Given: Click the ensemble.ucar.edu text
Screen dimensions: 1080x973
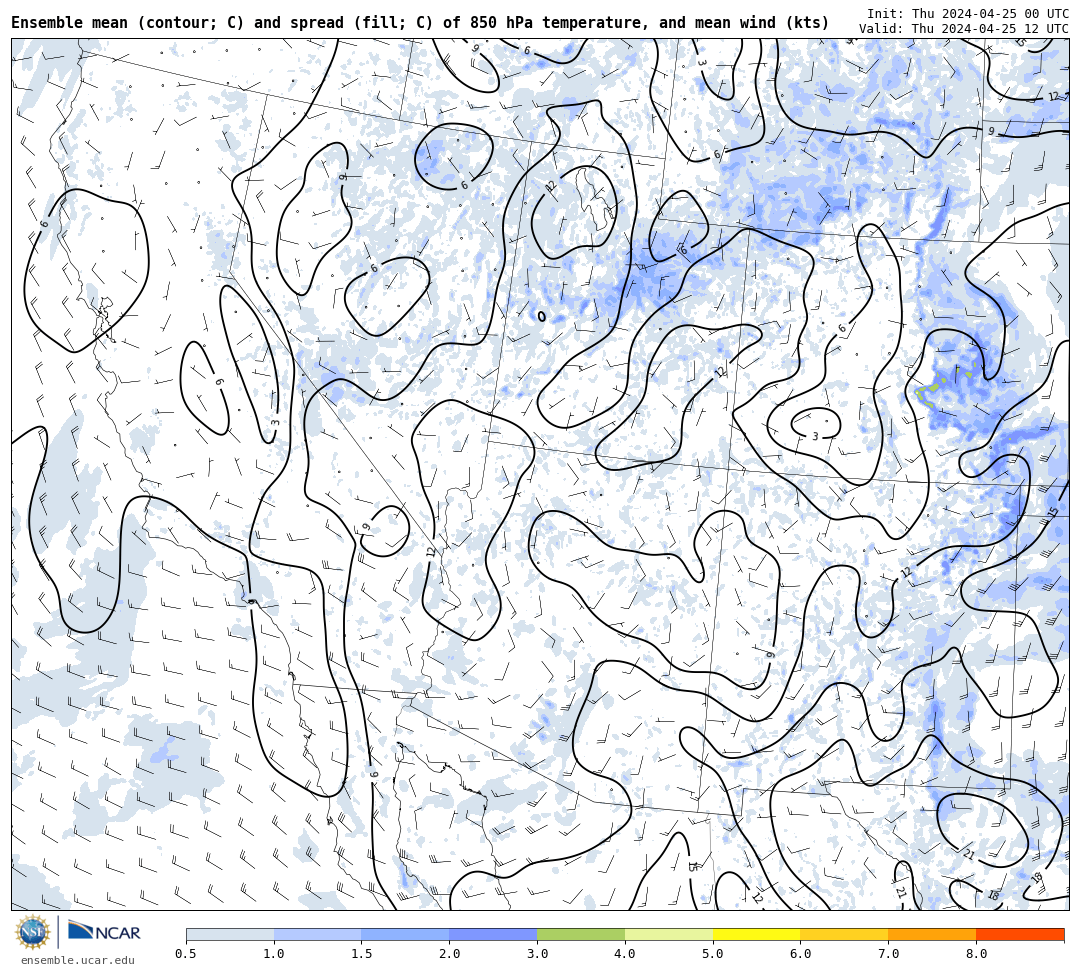Looking at the screenshot, I should 77,960.
